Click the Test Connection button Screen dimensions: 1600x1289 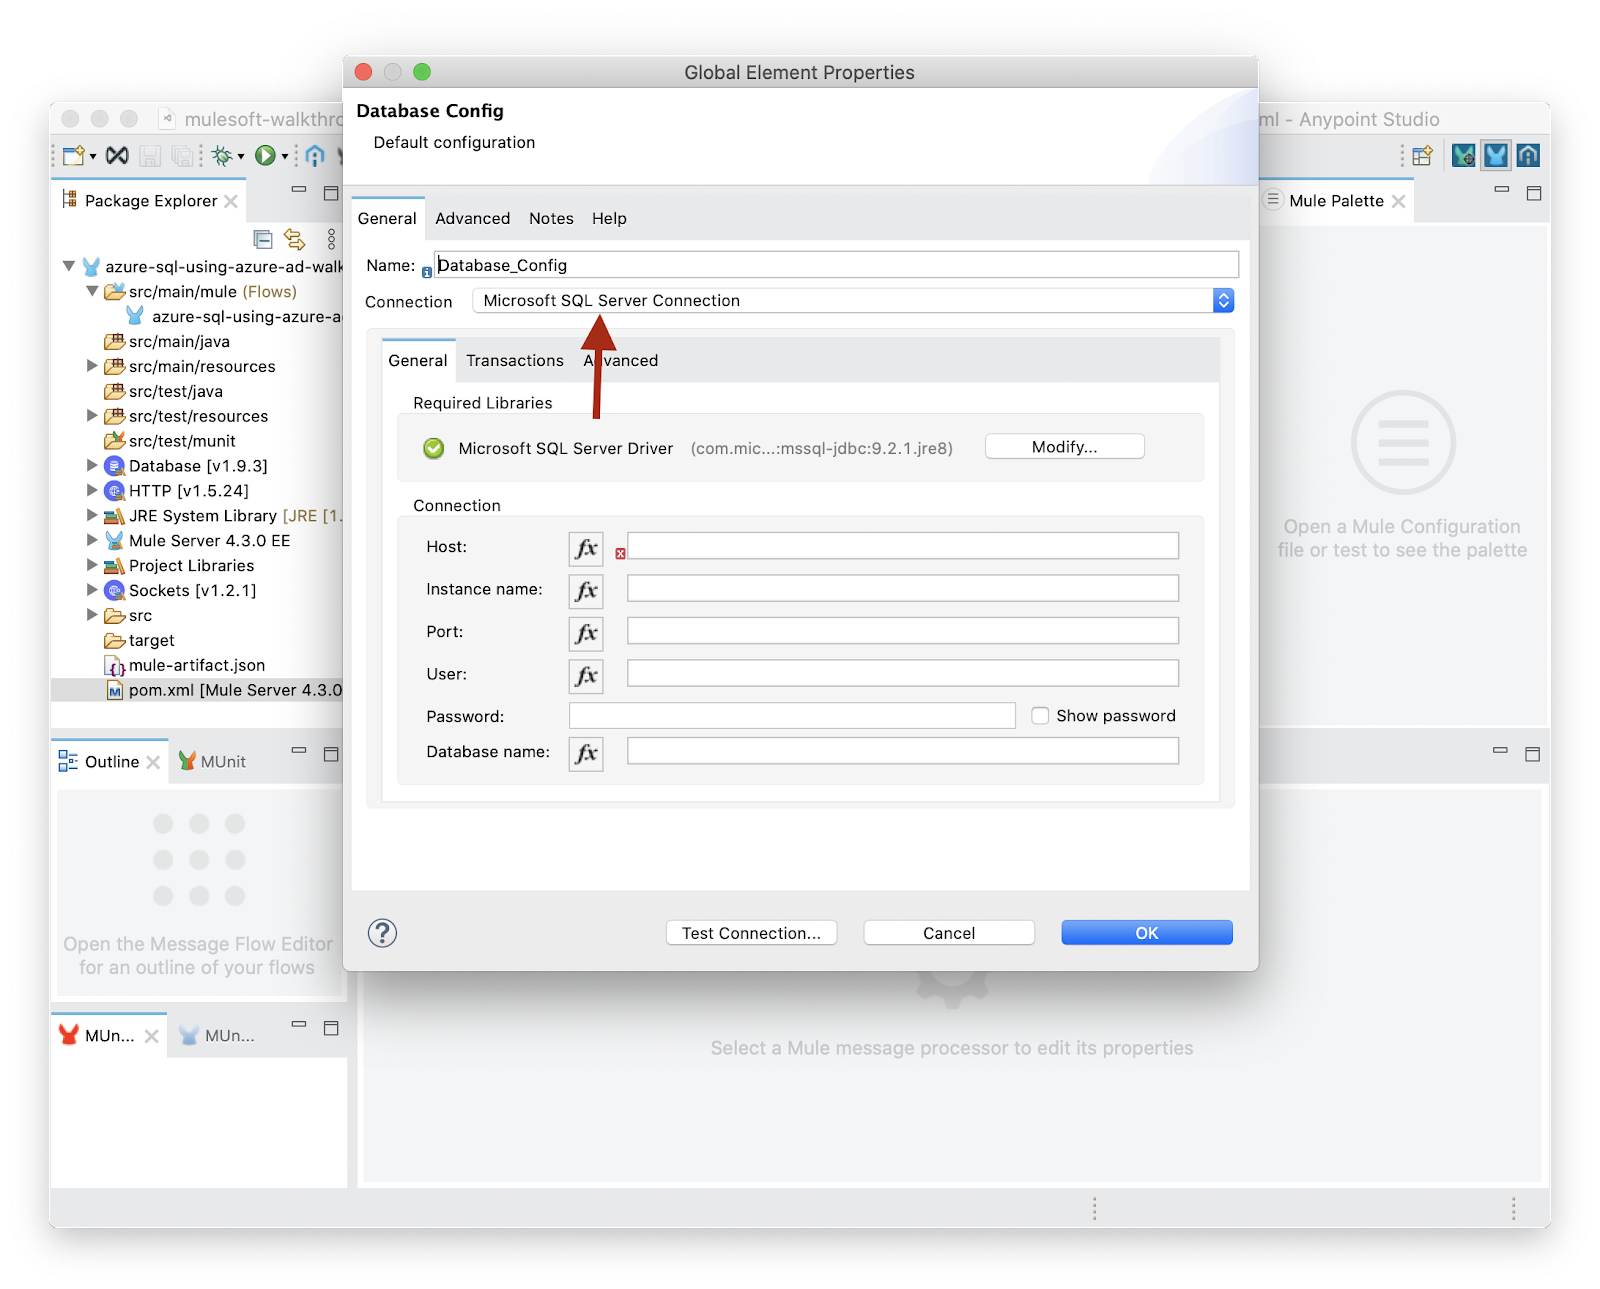(x=751, y=933)
